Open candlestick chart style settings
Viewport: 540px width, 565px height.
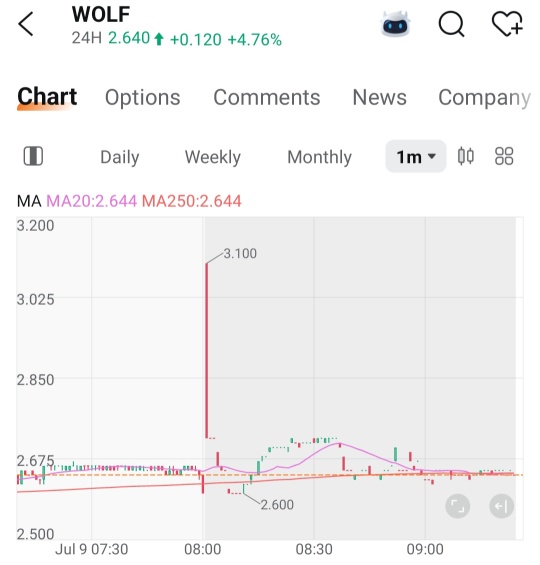pos(465,156)
